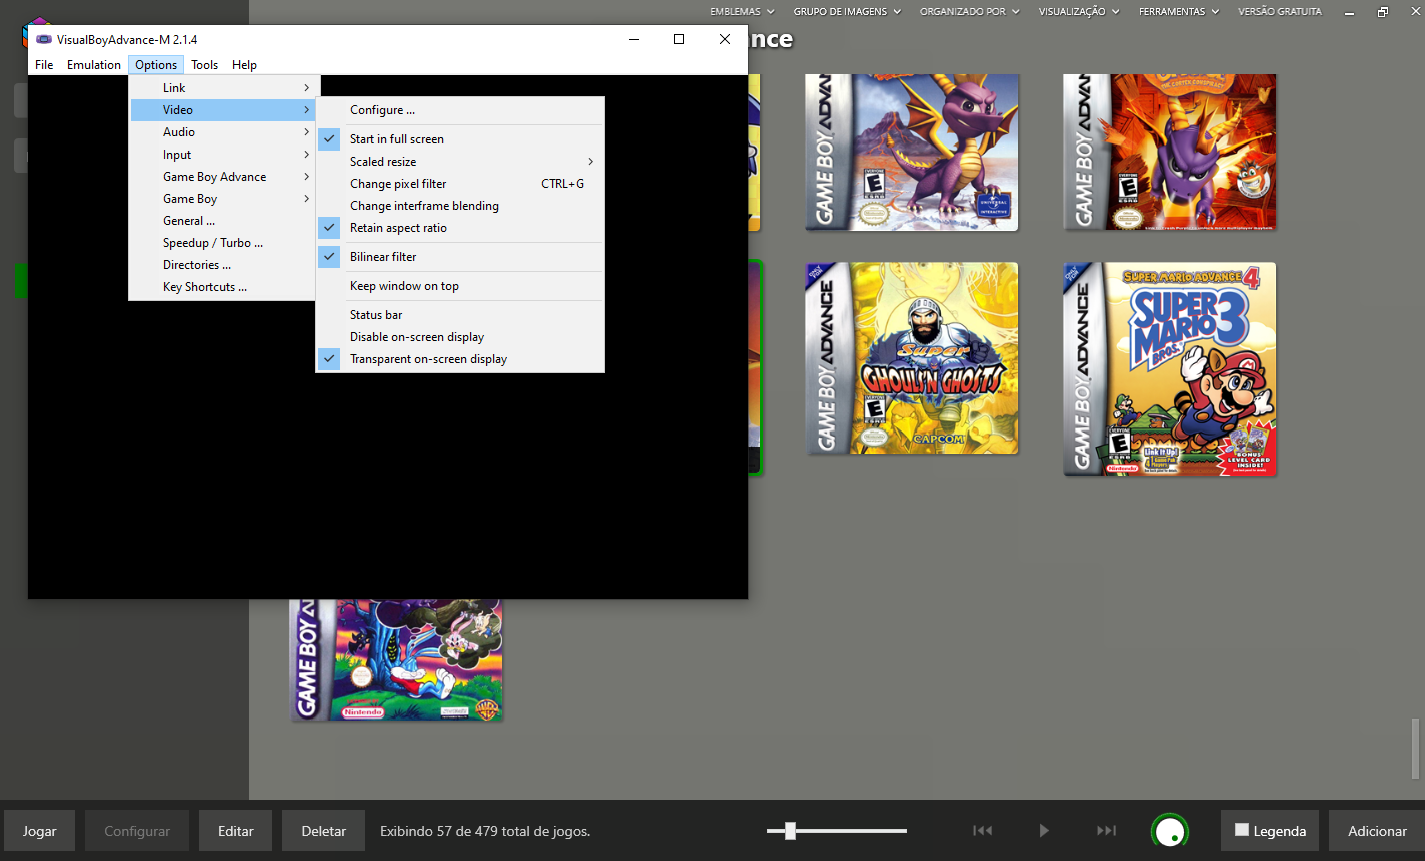Image resolution: width=1425 pixels, height=861 pixels.
Task: Open the FERRAMENTAS dropdown
Action: pyautogui.click(x=1179, y=12)
